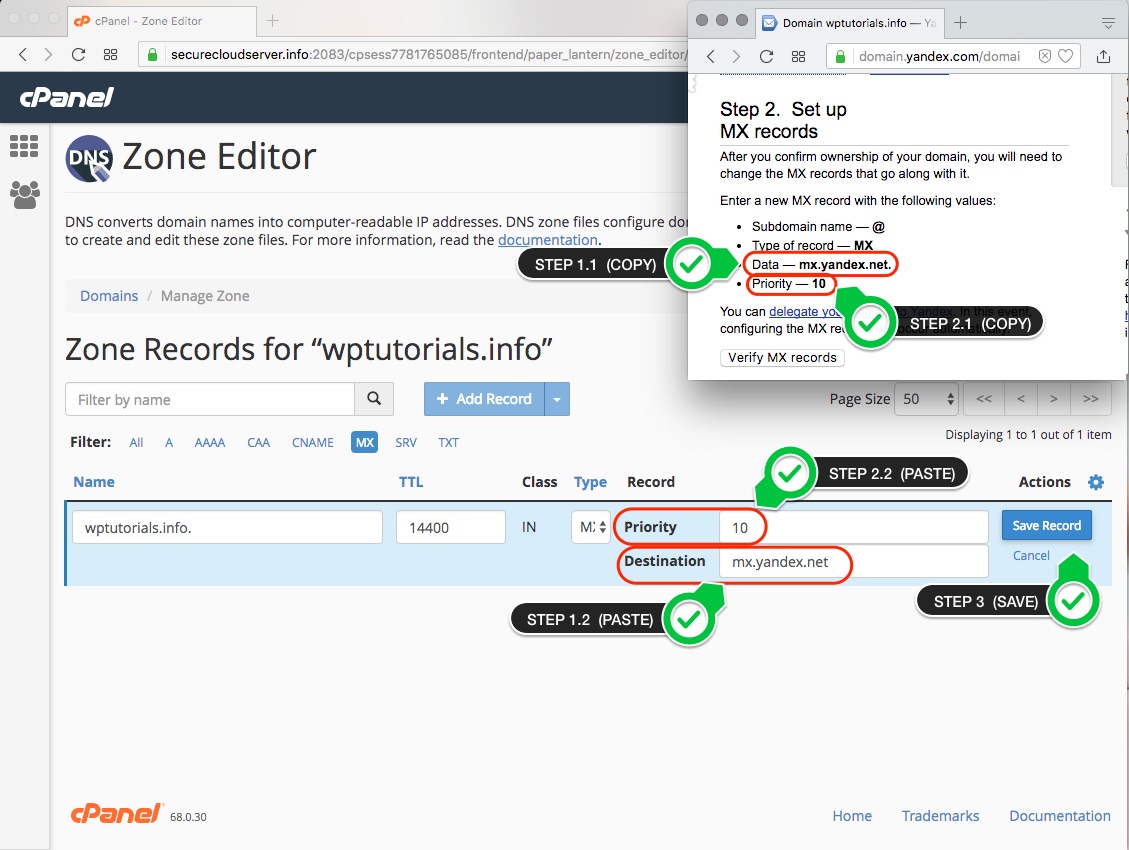
Task: Focus the Filter by name field
Action: point(210,399)
